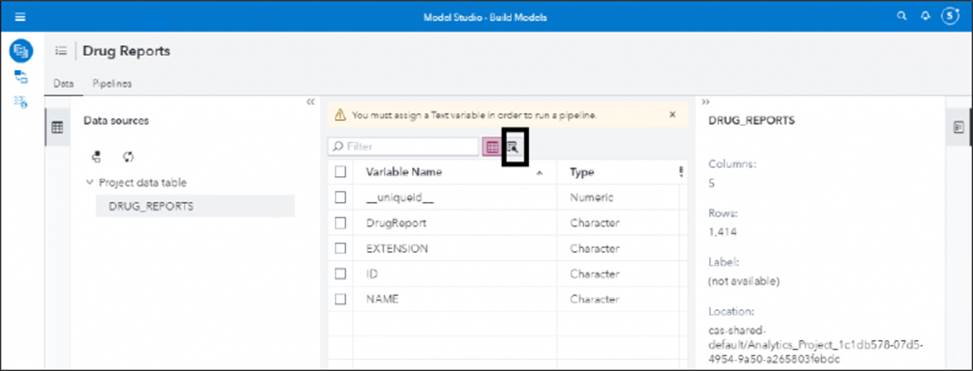Select the Data tab
This screenshot has height=371, width=973.
coord(63,84)
